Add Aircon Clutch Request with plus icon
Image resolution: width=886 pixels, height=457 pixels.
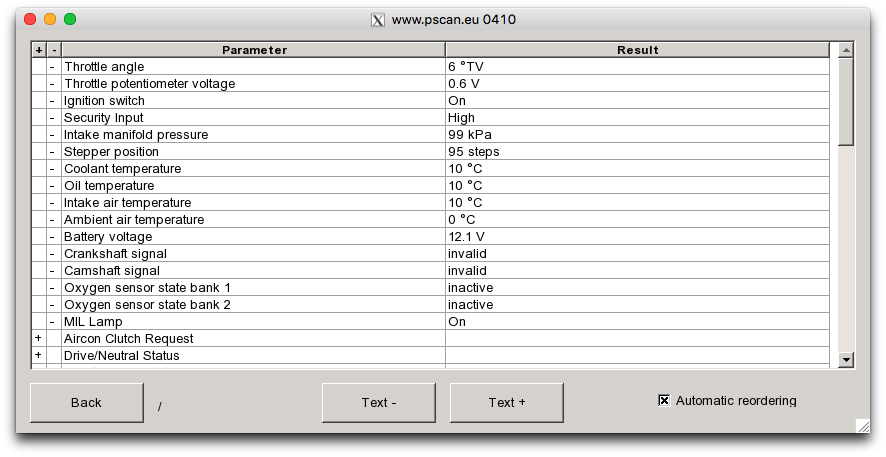click(x=38, y=338)
